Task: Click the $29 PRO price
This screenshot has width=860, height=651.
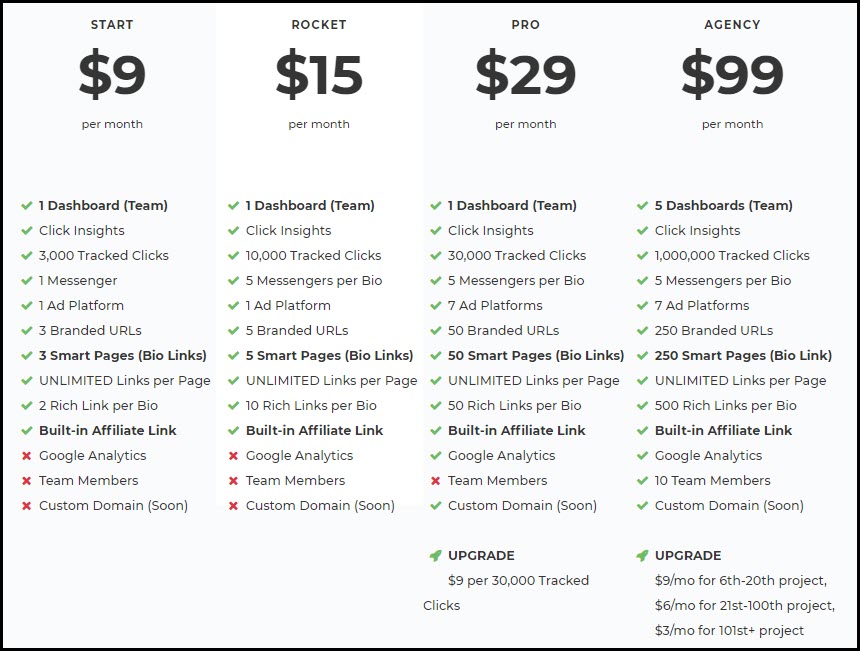Action: pyautogui.click(x=525, y=74)
